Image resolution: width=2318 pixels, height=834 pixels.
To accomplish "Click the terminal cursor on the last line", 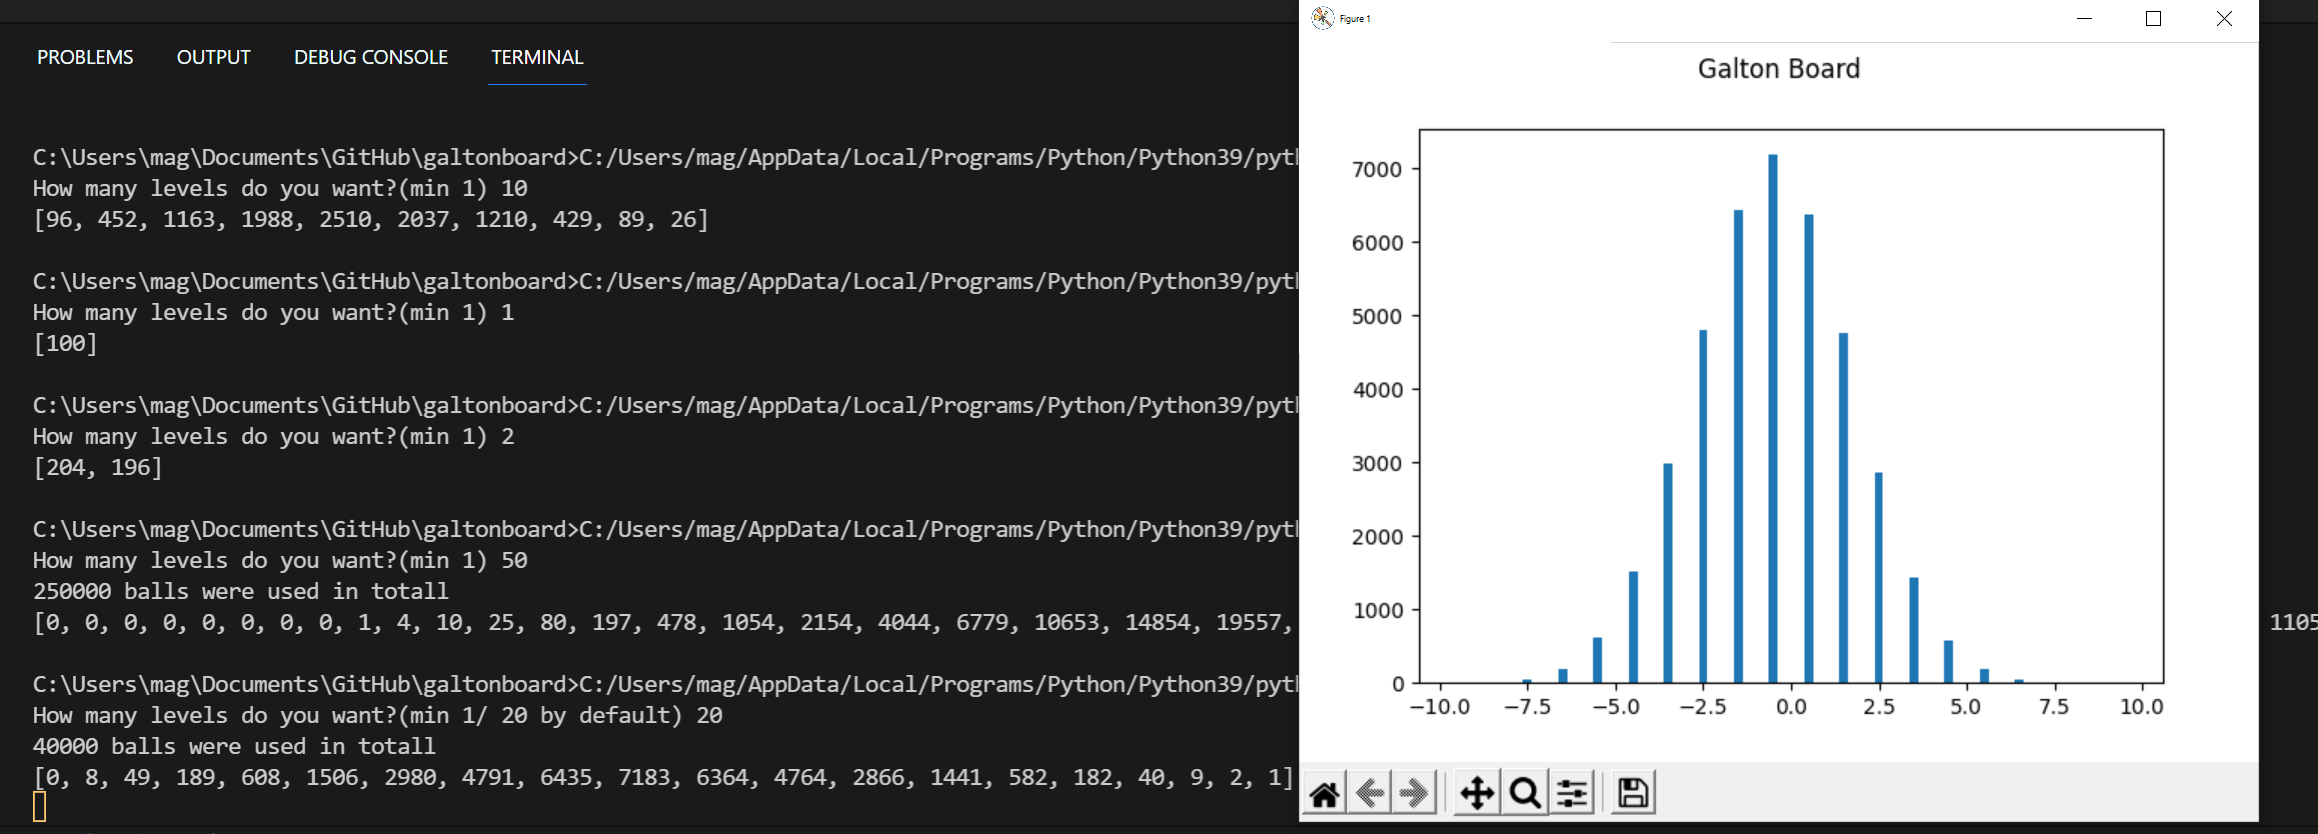I will (39, 807).
